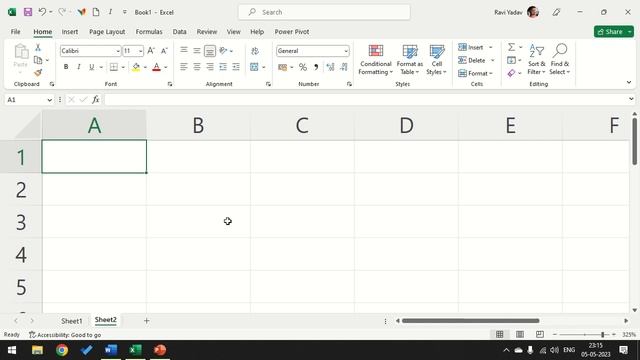Activate the Format Painter brush
Screen dimensions: 640x360
38,73
